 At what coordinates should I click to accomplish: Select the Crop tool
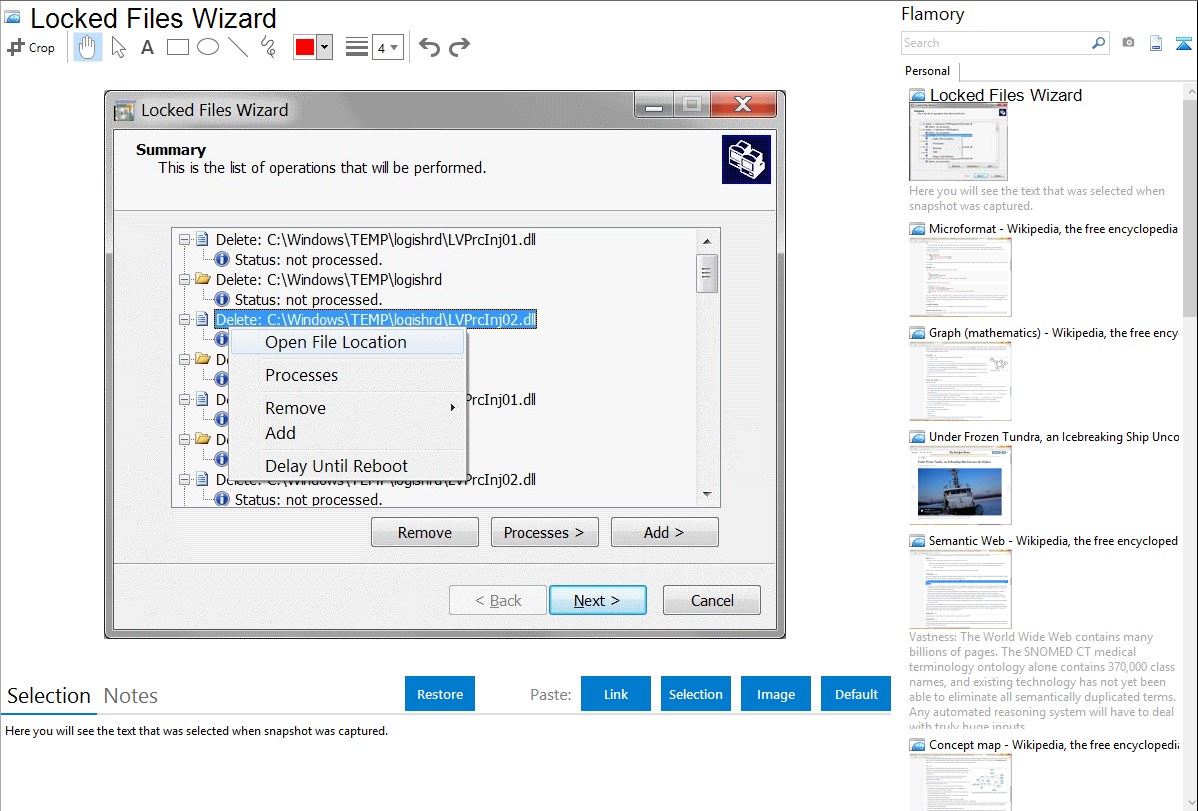31,47
